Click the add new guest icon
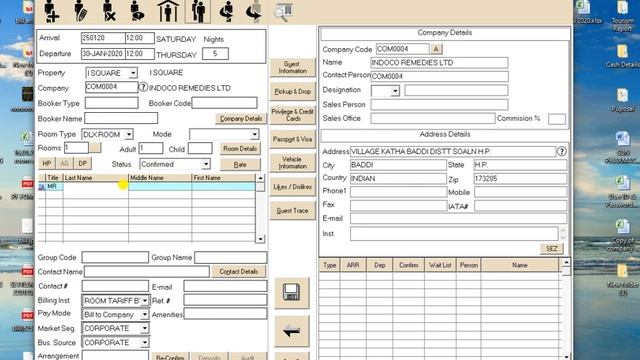This screenshot has width=640, height=360. (51, 11)
